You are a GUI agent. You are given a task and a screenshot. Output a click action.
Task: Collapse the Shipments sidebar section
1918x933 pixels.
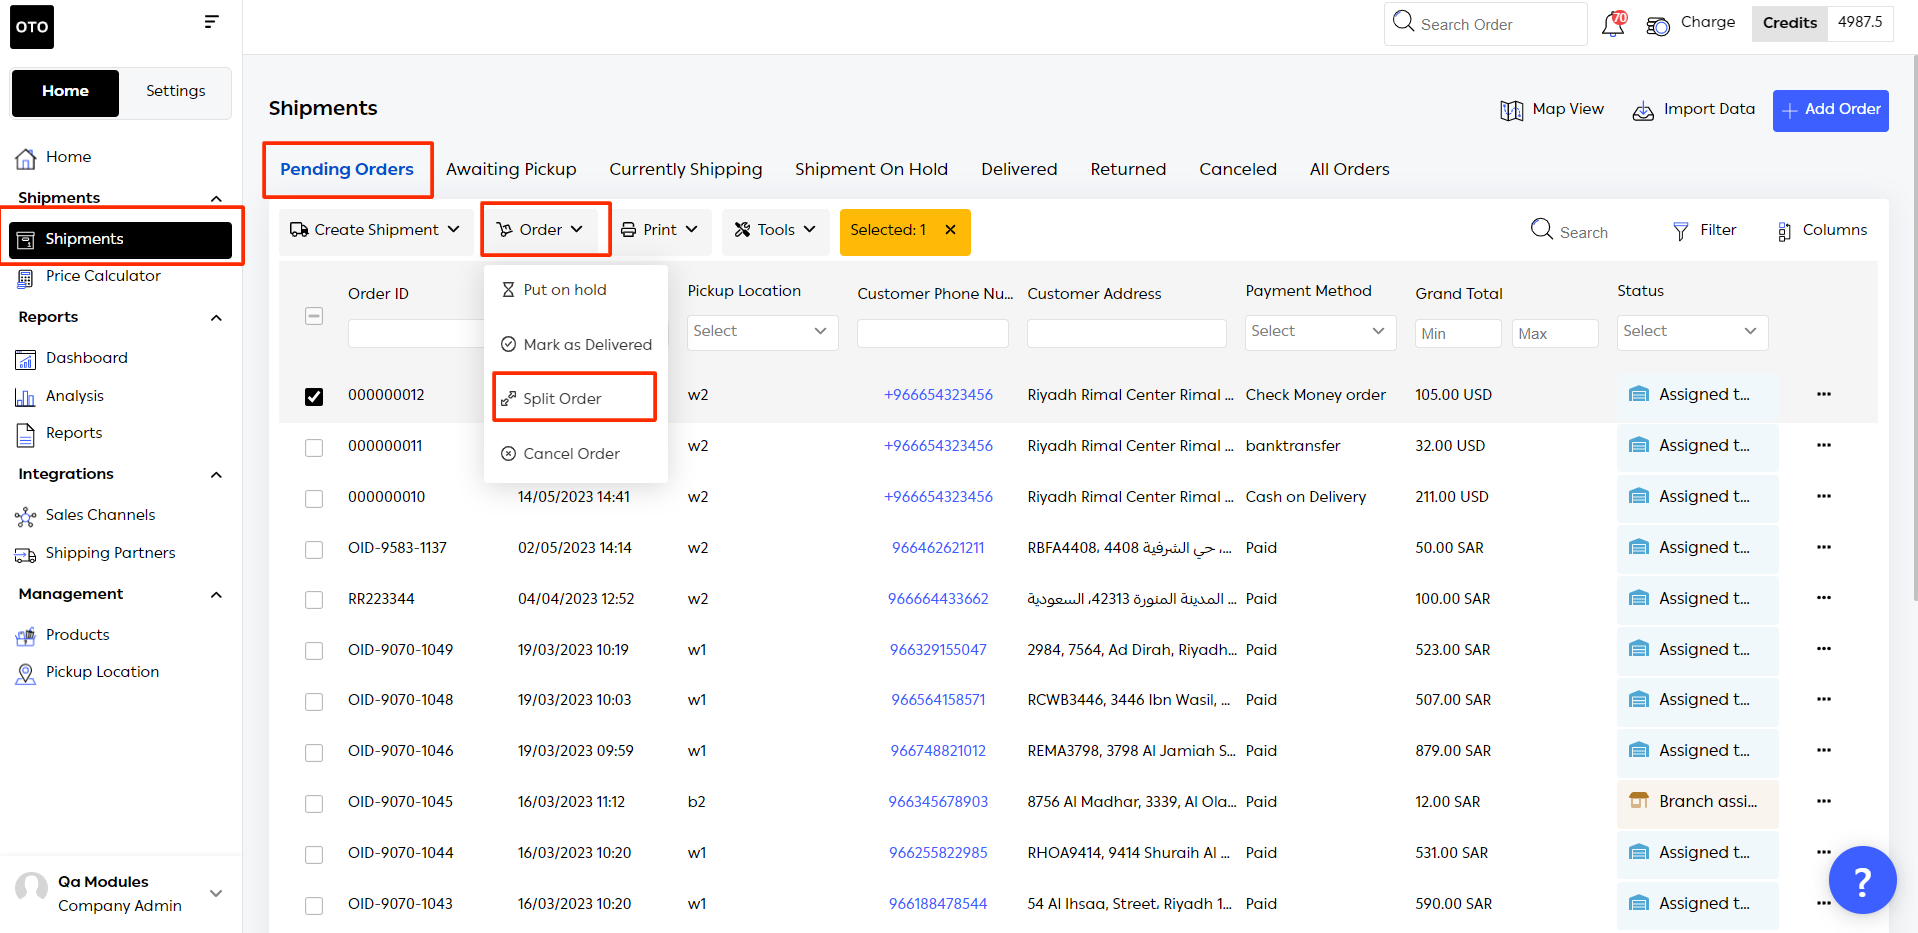click(216, 198)
